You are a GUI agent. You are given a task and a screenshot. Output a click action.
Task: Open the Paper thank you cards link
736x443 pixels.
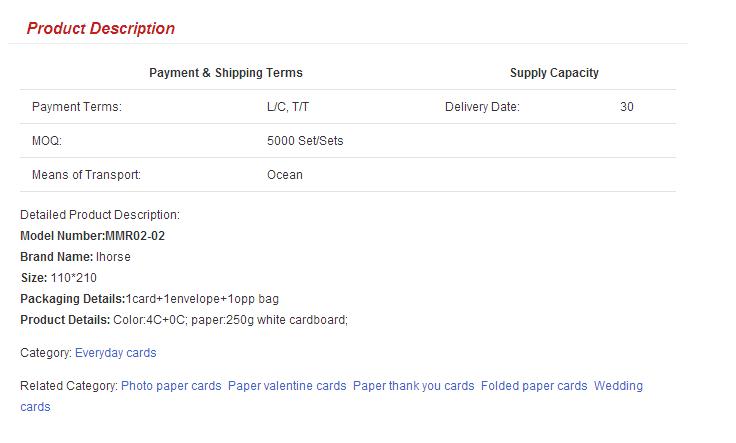coord(414,386)
